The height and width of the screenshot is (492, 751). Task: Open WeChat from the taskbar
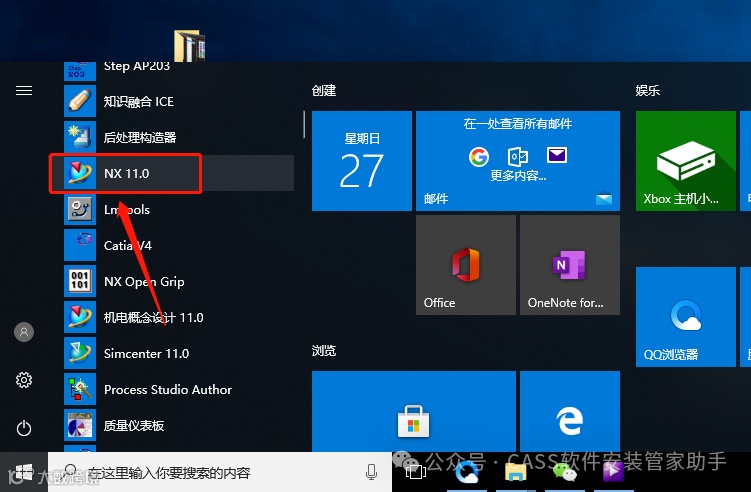565,473
